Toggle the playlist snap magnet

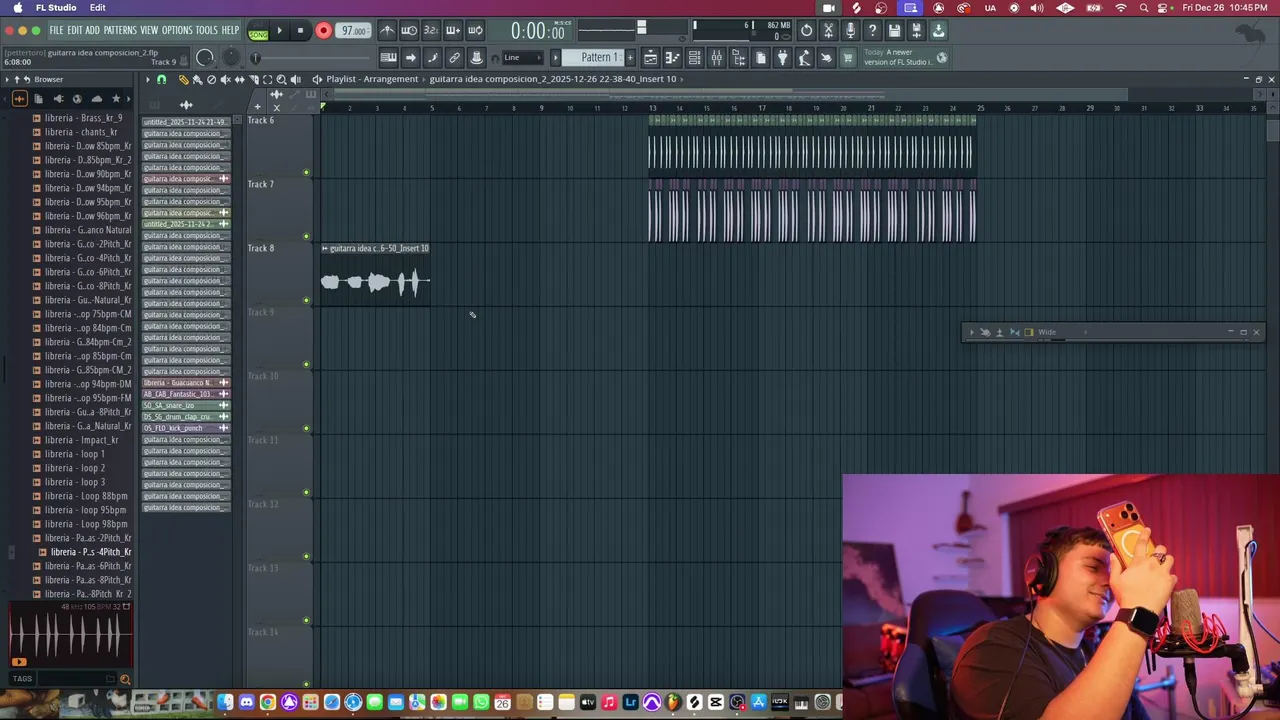(x=161, y=79)
